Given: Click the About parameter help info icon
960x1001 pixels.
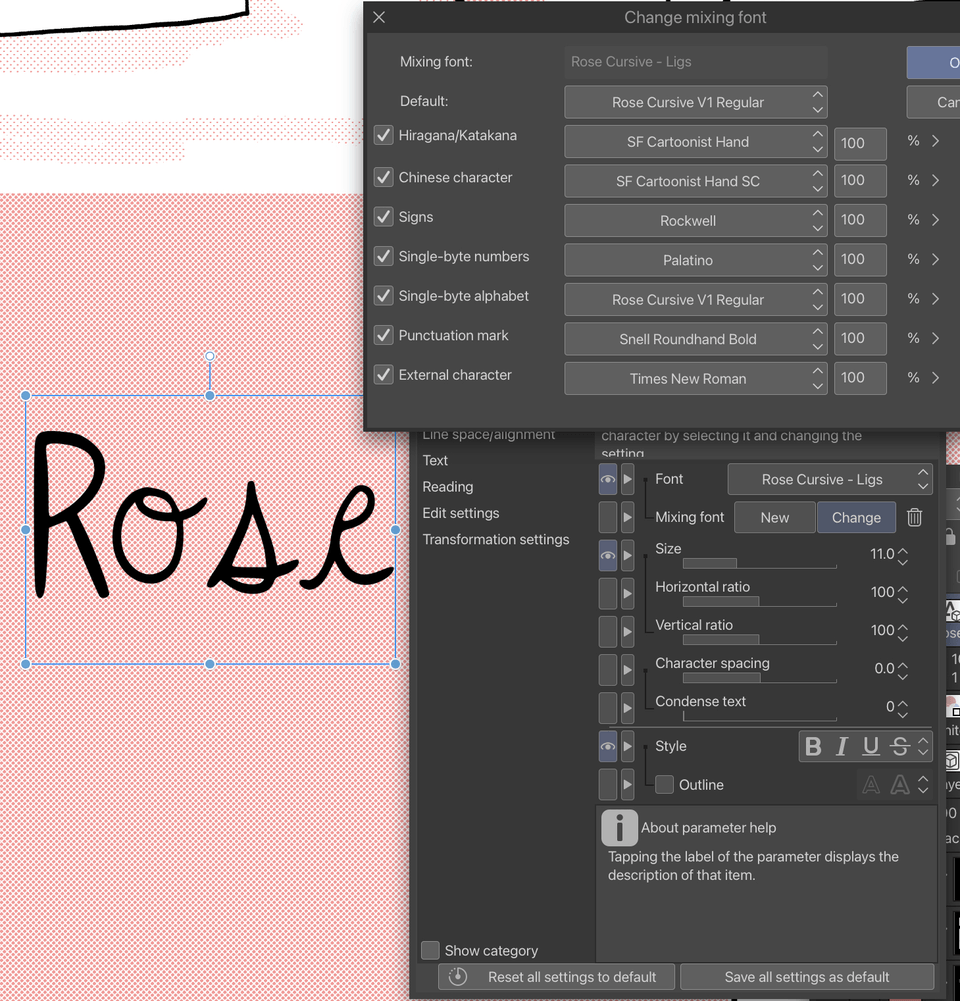Looking at the screenshot, I should click(619, 828).
